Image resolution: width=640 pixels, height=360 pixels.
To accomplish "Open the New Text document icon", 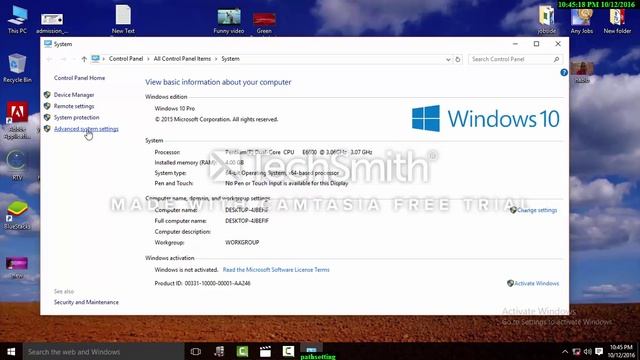I will pos(123,19).
